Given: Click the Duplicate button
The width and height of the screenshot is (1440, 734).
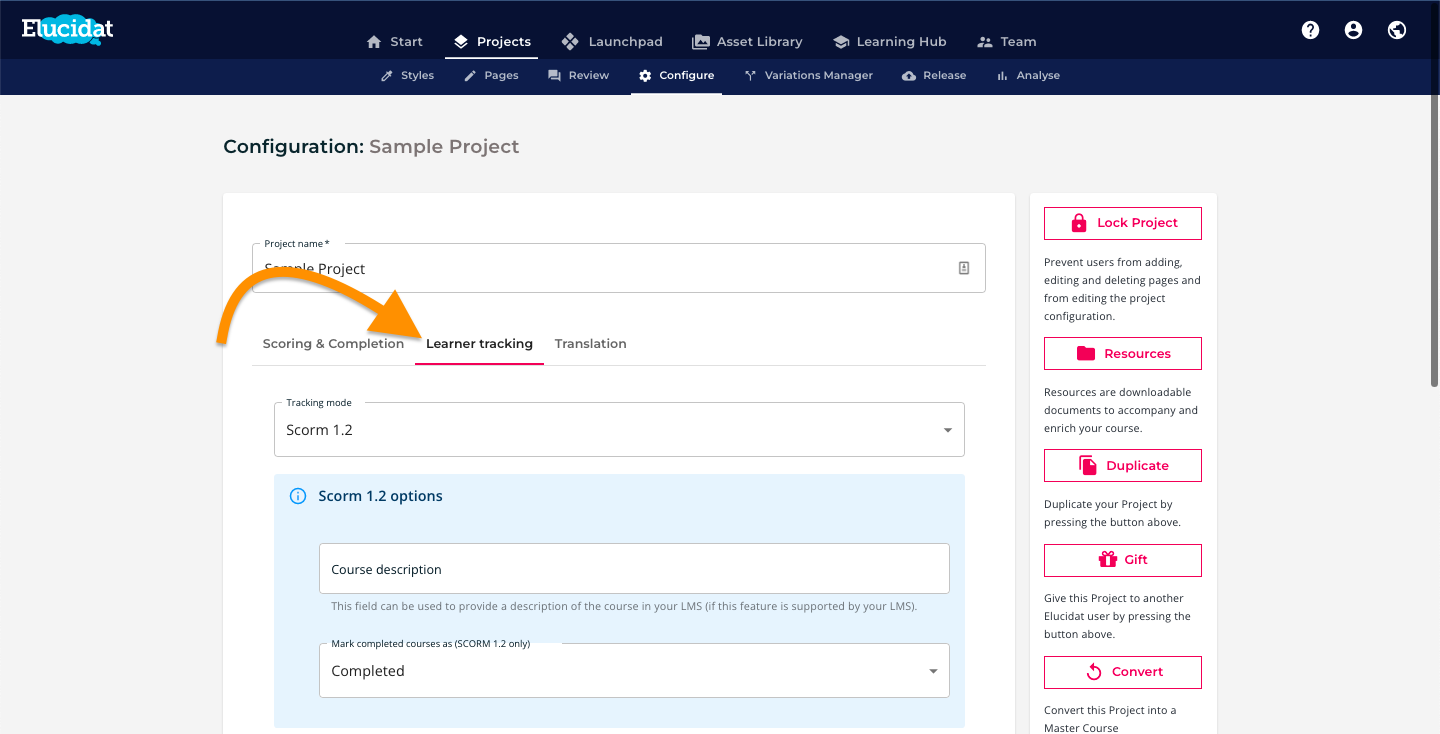Looking at the screenshot, I should click(1123, 466).
